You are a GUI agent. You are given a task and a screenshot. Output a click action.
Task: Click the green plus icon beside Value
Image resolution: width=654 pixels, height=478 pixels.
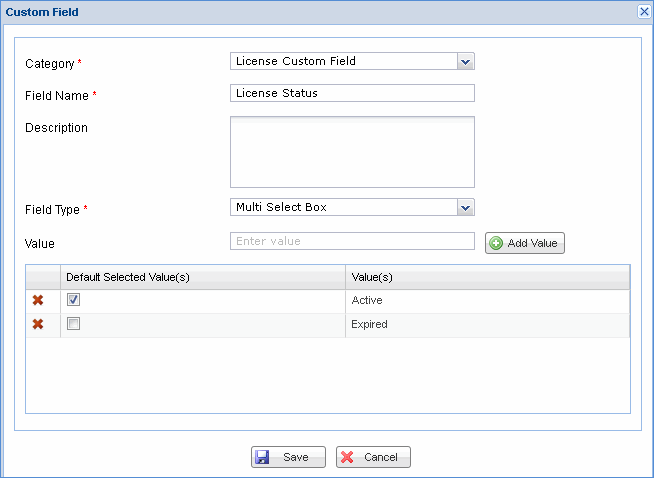click(496, 243)
